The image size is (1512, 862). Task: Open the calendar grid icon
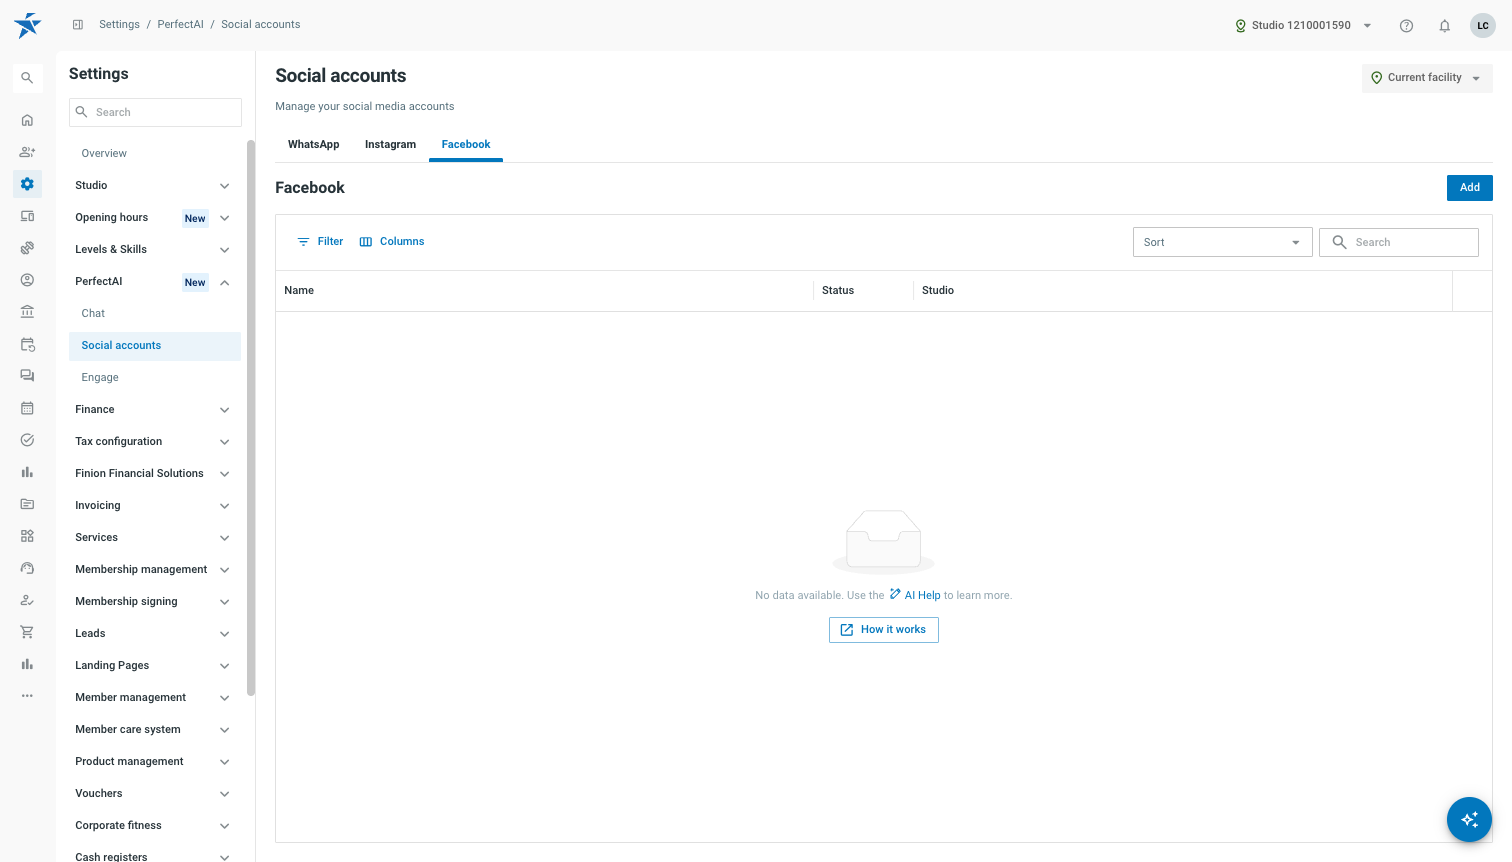(27, 408)
